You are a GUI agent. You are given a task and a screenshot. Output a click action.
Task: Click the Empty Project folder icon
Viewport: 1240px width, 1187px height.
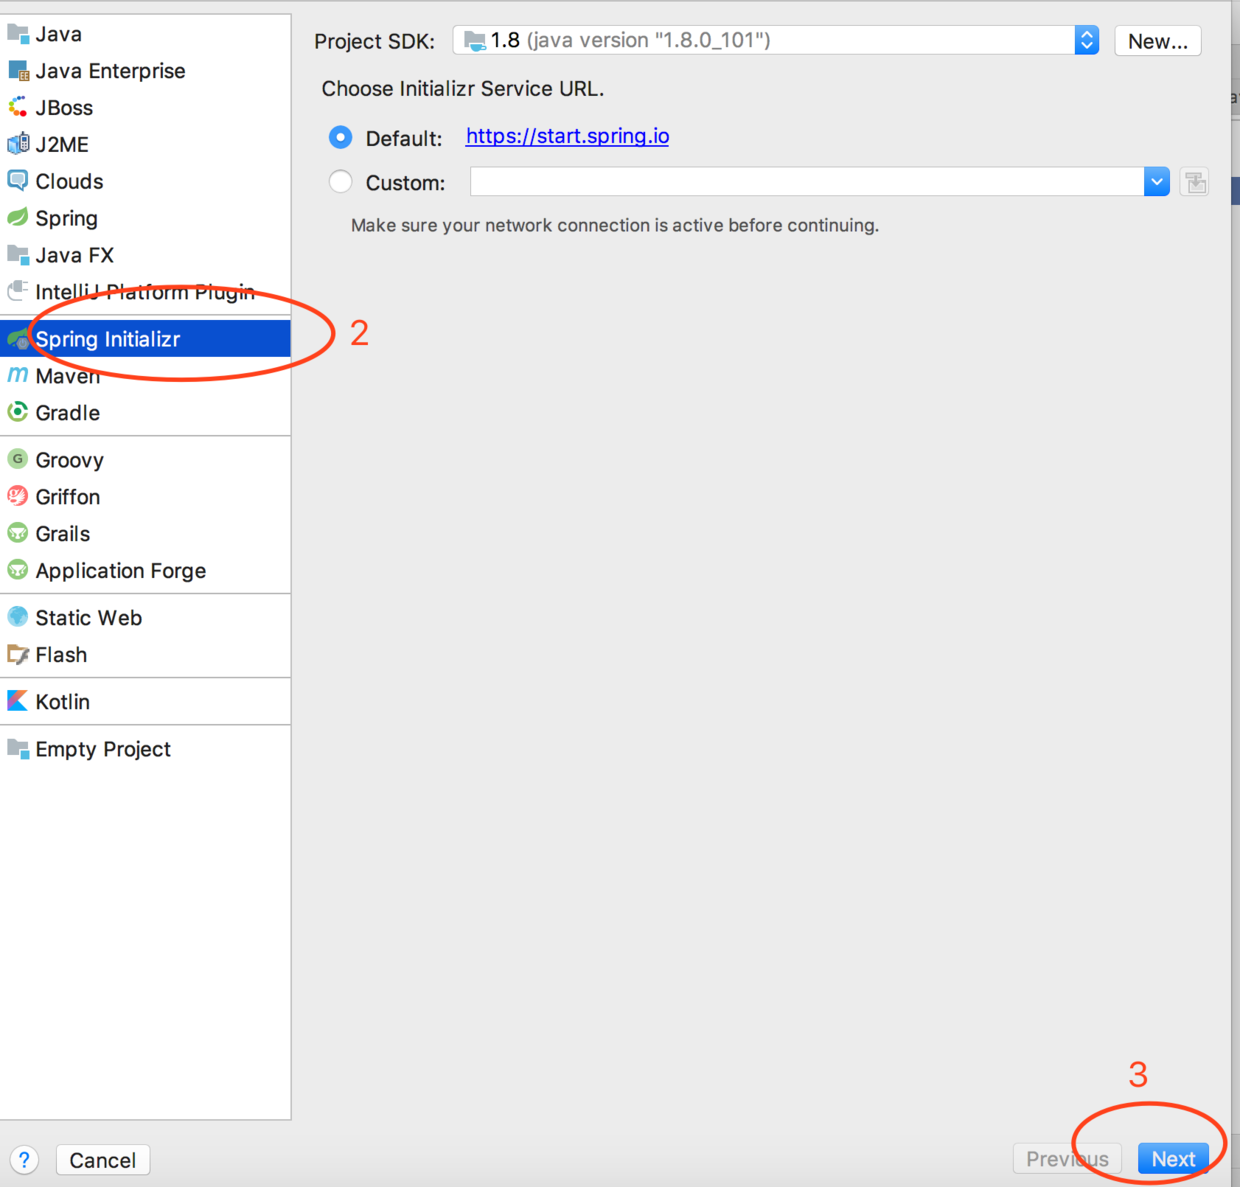18,748
